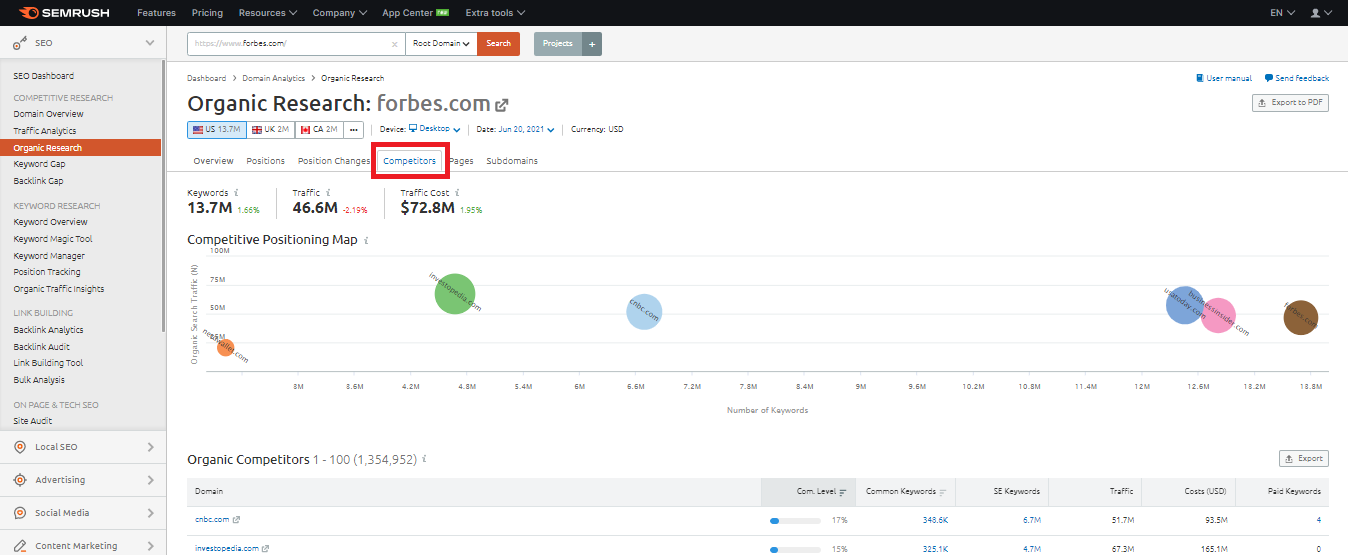Click the green investopedia.com bubble on chart

455,294
